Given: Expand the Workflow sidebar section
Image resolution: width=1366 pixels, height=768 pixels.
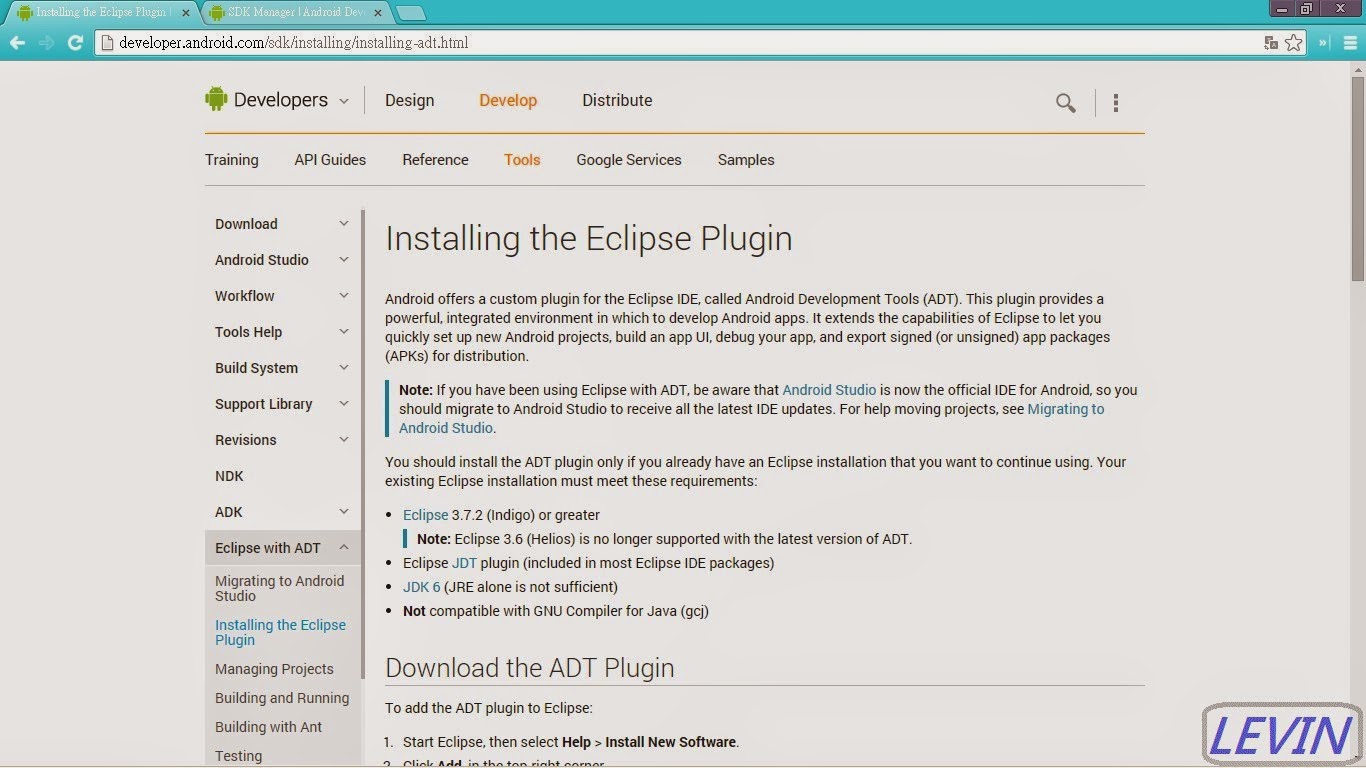Looking at the screenshot, I should [x=344, y=296].
